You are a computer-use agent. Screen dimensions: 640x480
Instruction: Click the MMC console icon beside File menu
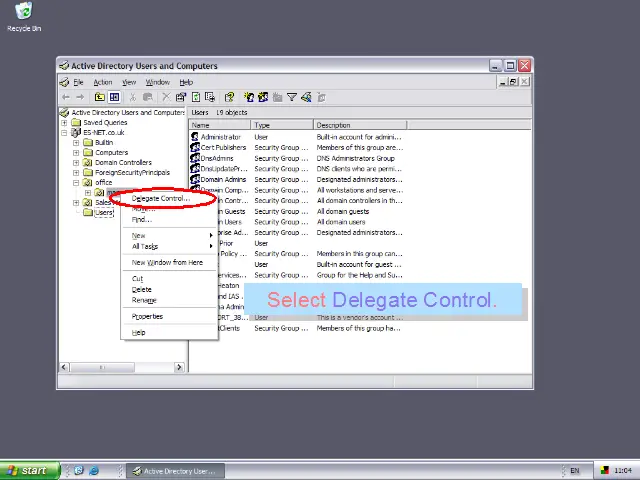(x=64, y=82)
